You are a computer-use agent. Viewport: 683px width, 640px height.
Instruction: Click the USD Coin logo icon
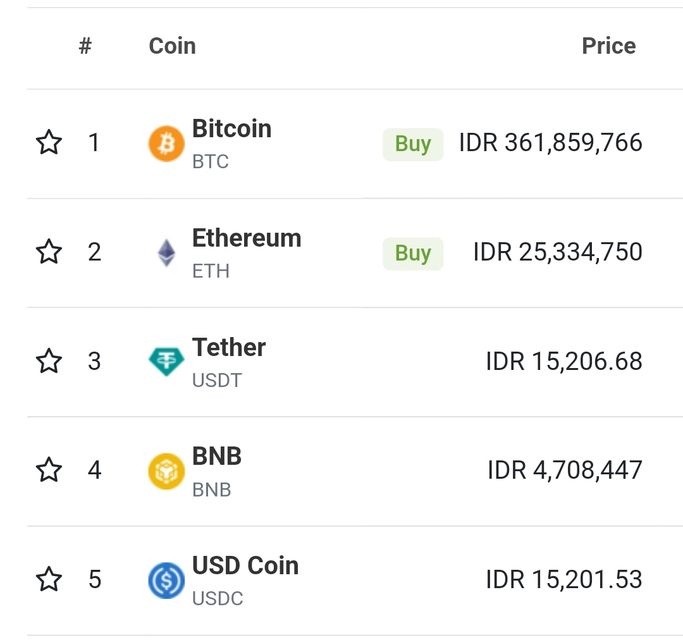[x=166, y=580]
